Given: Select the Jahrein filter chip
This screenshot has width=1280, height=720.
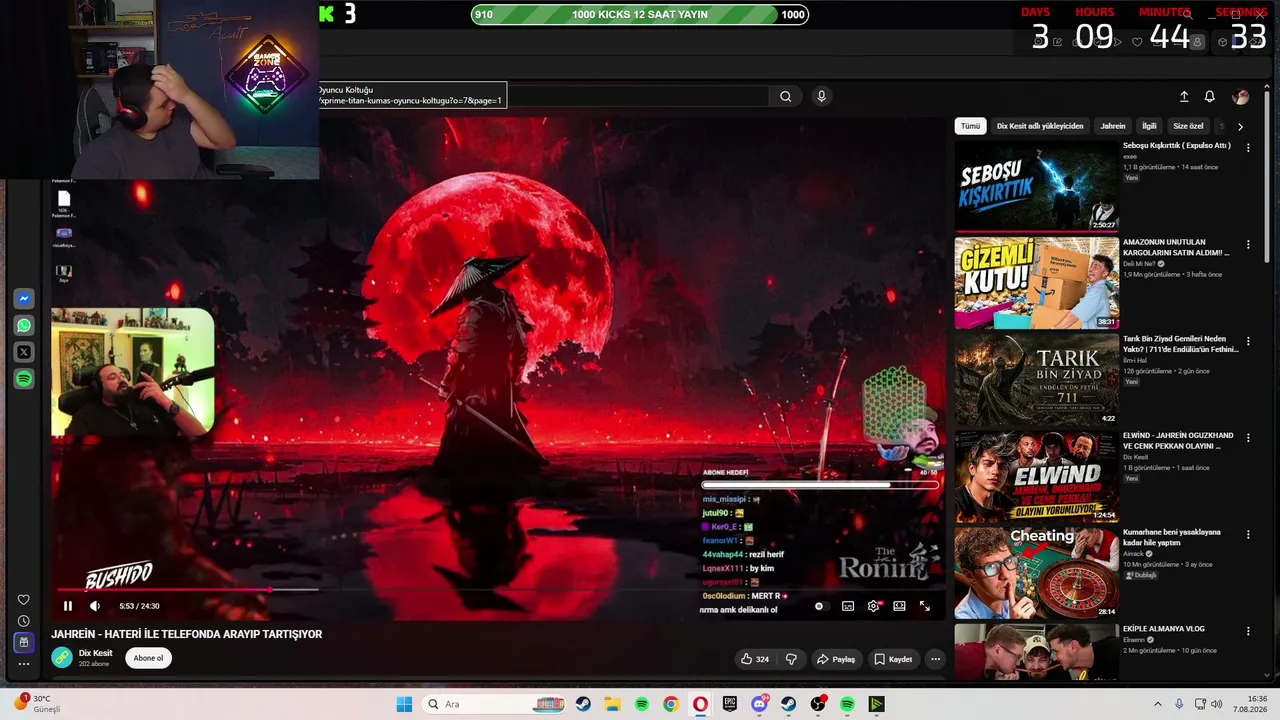Looking at the screenshot, I should click(x=1113, y=126).
